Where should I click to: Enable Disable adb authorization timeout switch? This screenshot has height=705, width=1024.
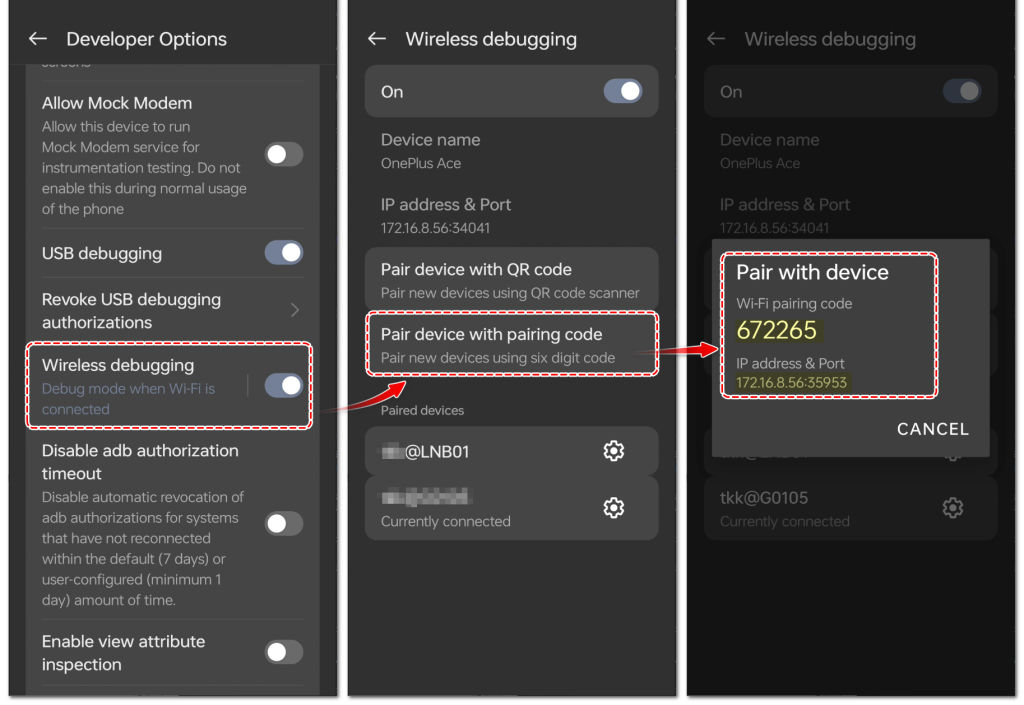click(x=283, y=523)
